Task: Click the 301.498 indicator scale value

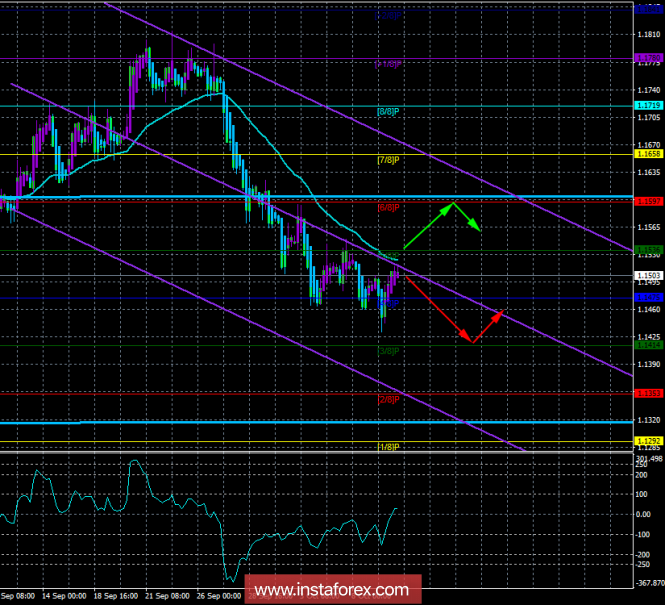Action: tap(649, 459)
